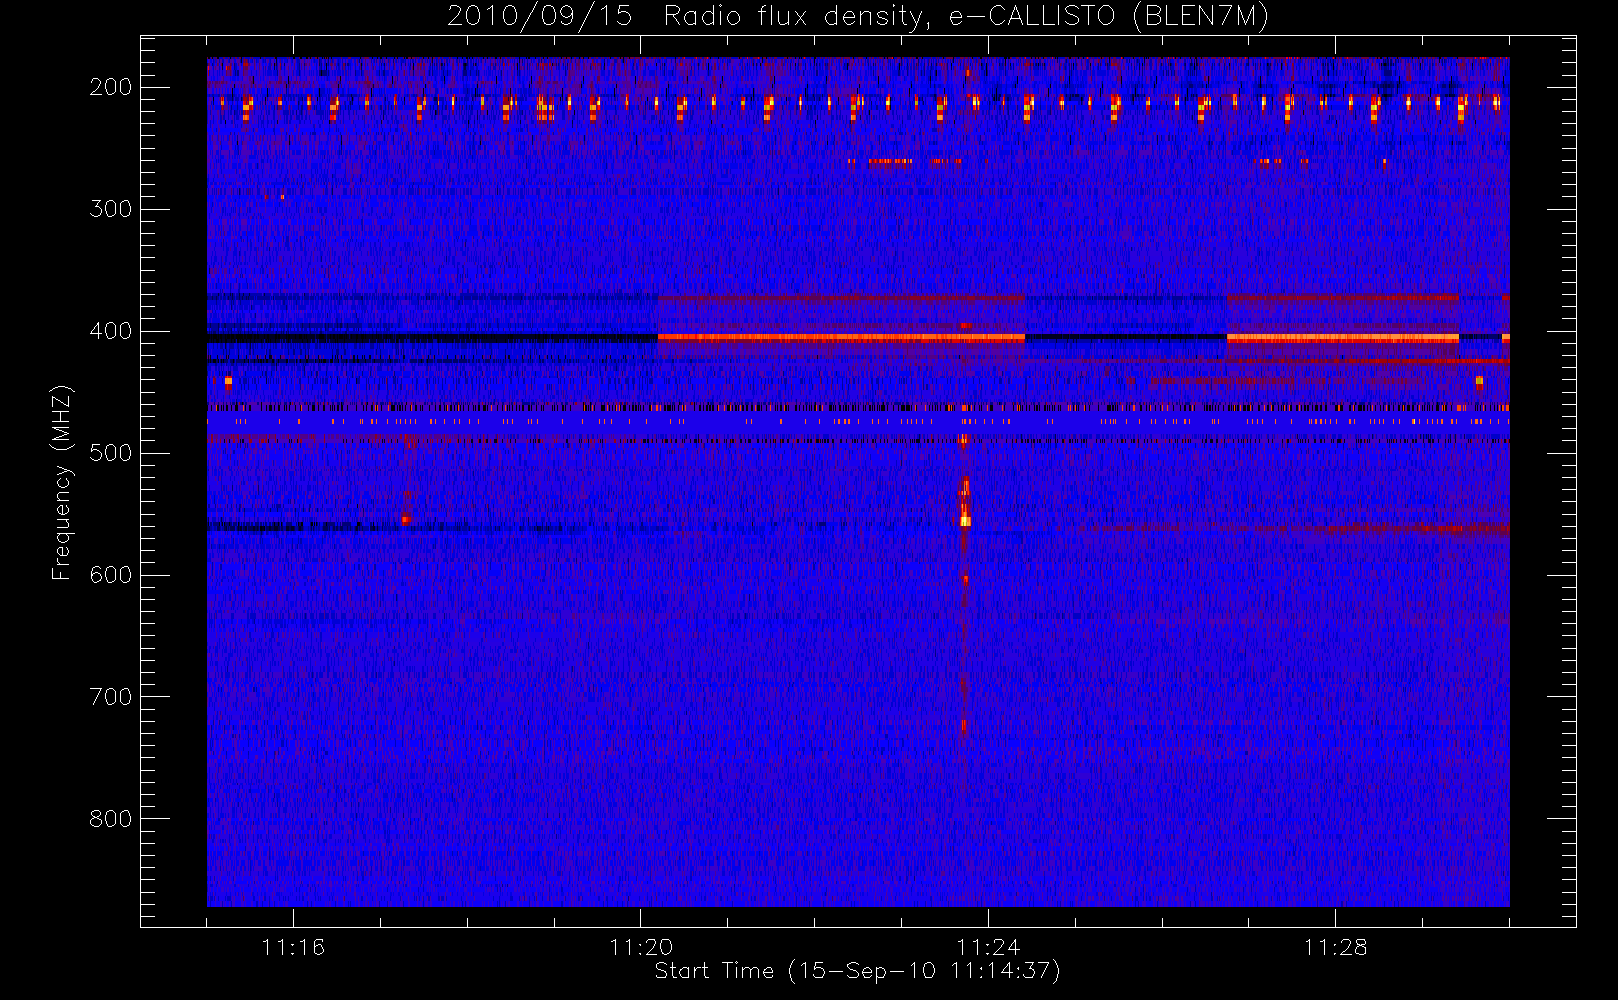Click the 11:24 time tick label
This screenshot has height=1000, width=1618.
(988, 947)
